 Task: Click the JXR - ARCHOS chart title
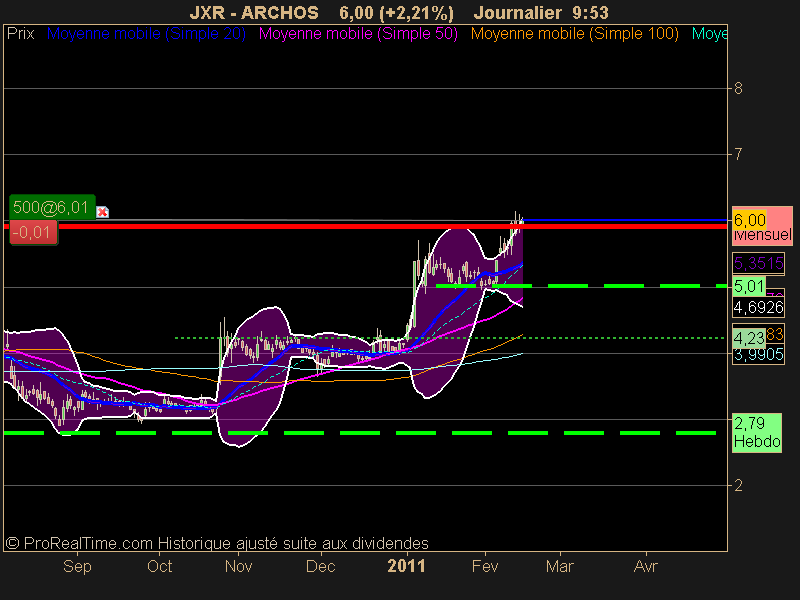pos(254,12)
